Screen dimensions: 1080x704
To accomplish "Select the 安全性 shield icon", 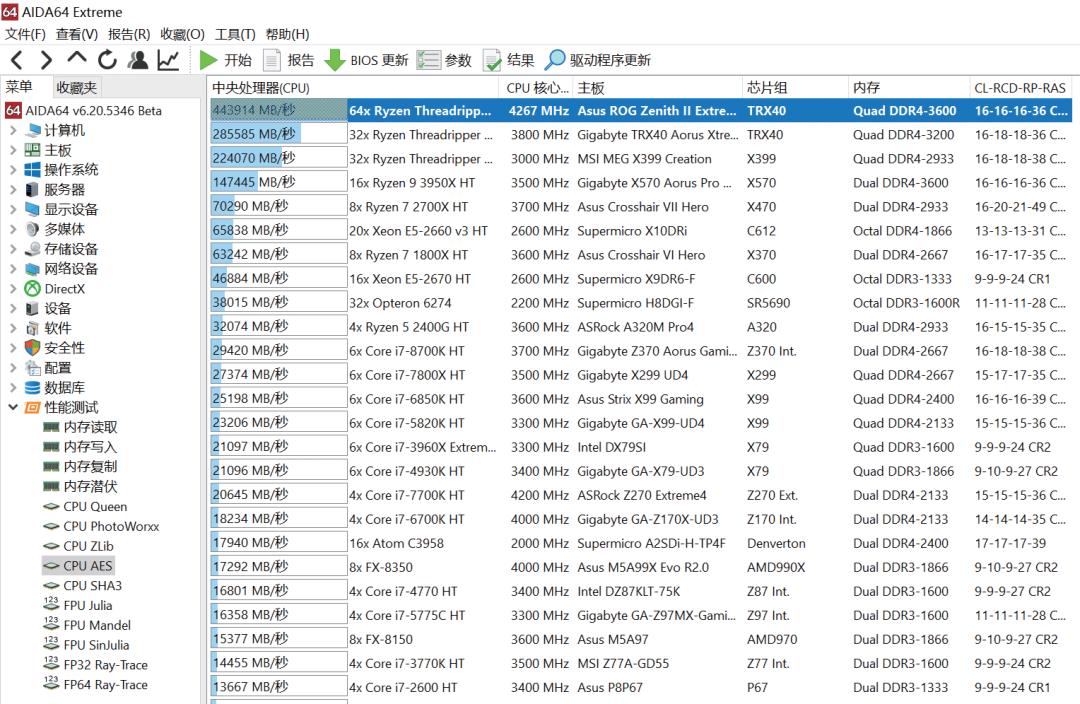I will (x=32, y=348).
